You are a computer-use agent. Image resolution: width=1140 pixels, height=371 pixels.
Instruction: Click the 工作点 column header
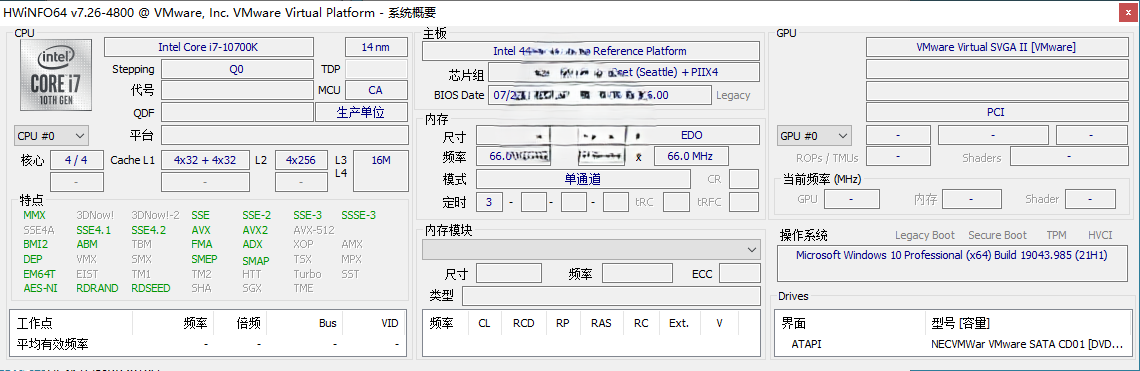click(35, 323)
